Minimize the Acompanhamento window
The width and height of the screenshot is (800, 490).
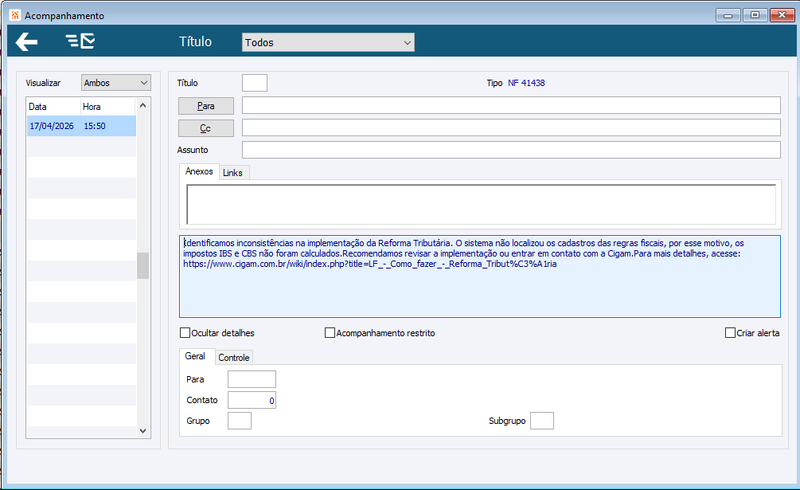coord(728,15)
